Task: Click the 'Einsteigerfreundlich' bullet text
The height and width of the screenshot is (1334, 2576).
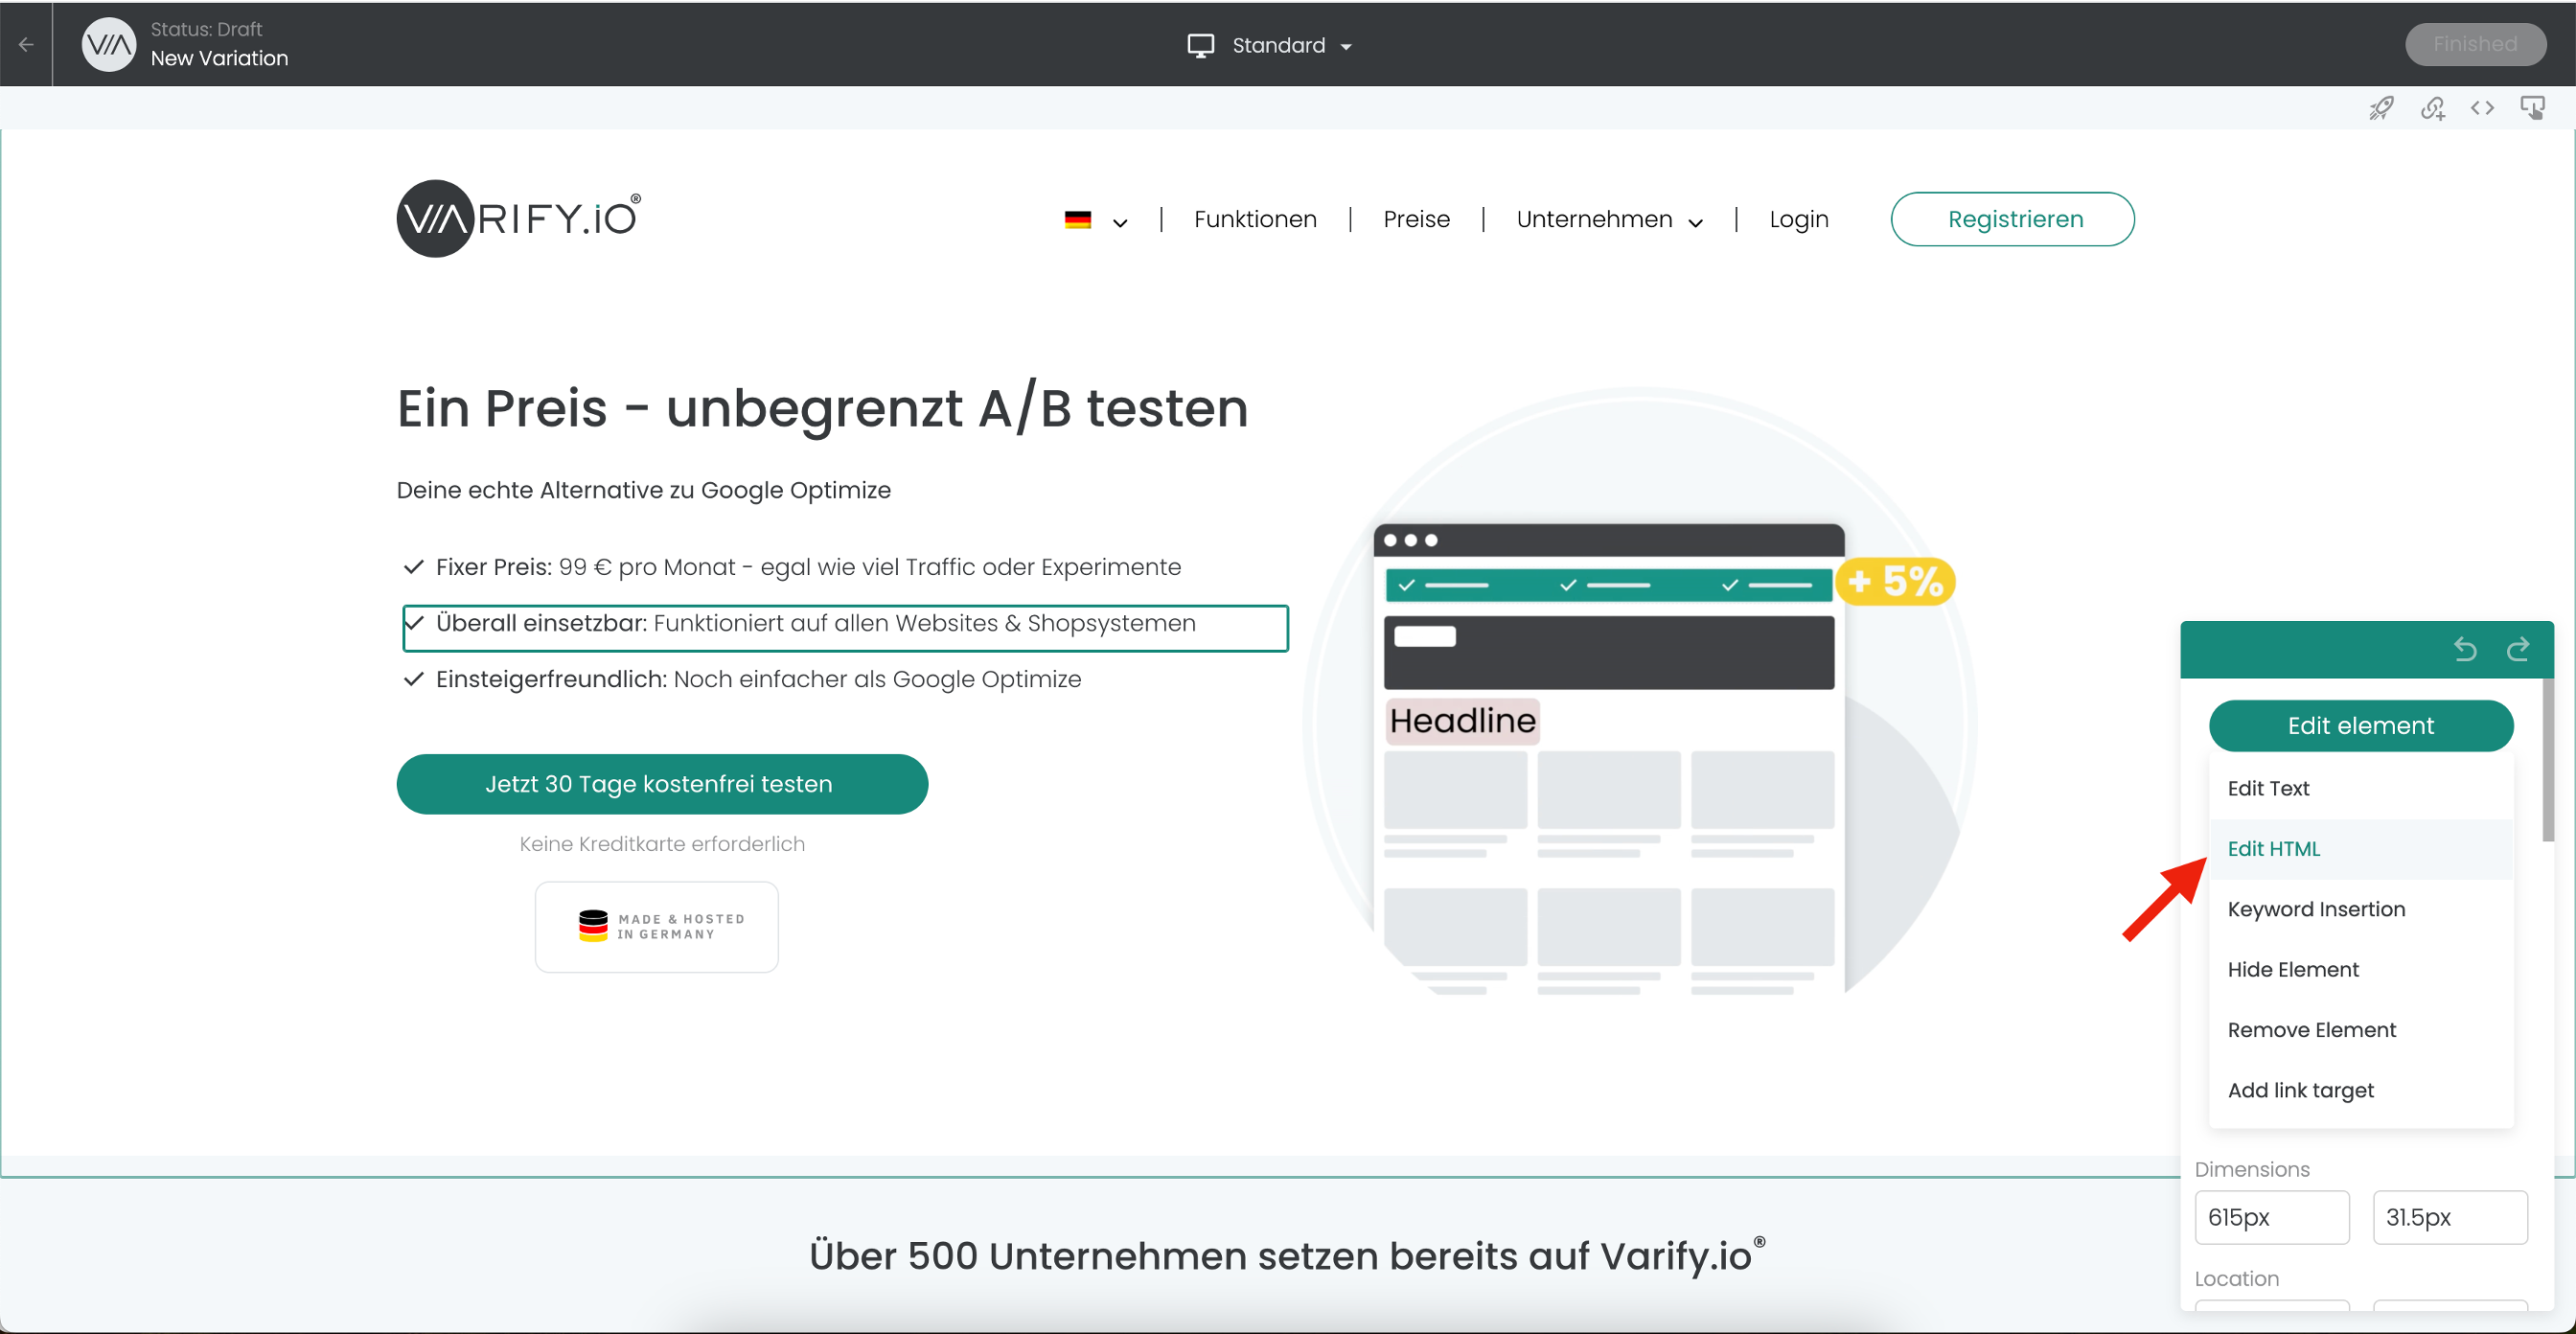Action: [x=758, y=679]
